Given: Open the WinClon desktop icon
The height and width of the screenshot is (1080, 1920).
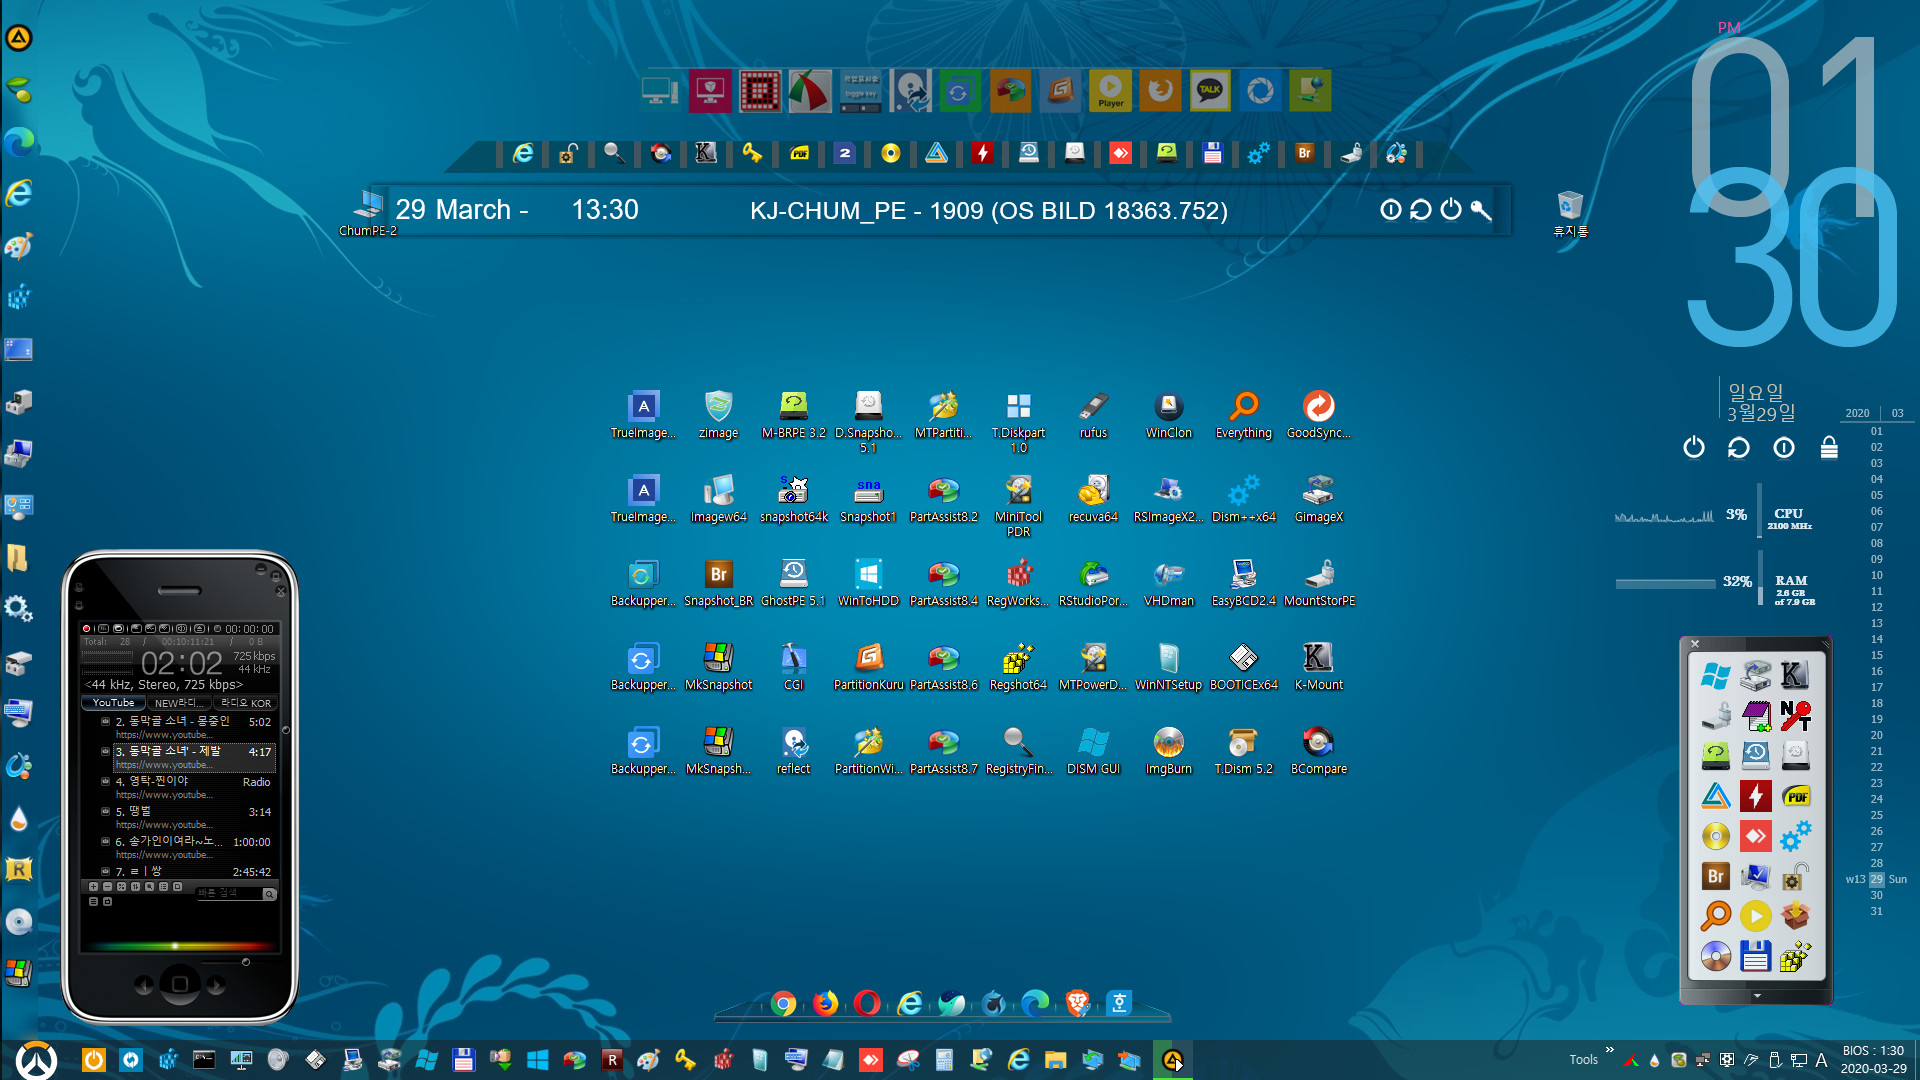Looking at the screenshot, I should point(1168,415).
